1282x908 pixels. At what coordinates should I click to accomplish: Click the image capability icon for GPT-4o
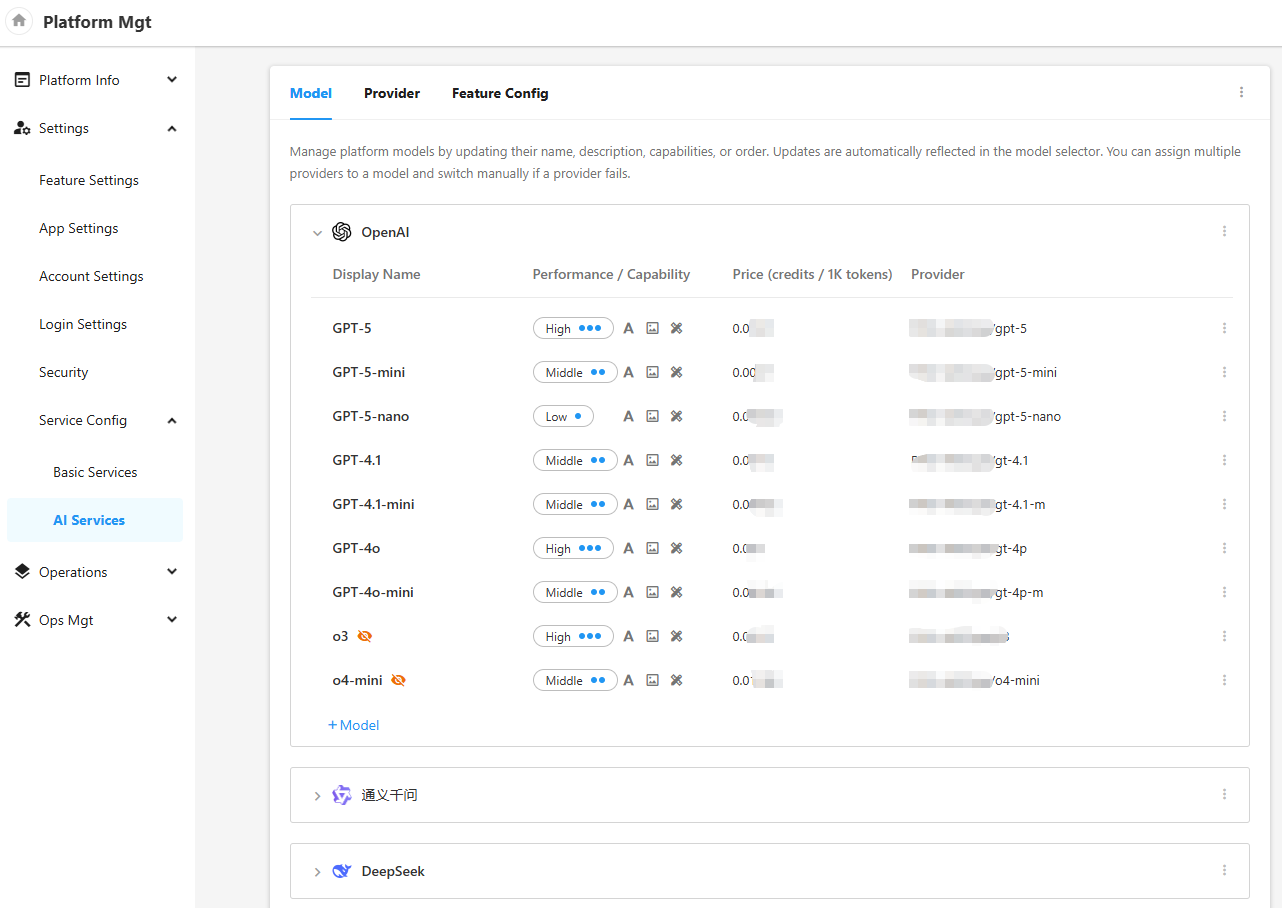pos(652,548)
